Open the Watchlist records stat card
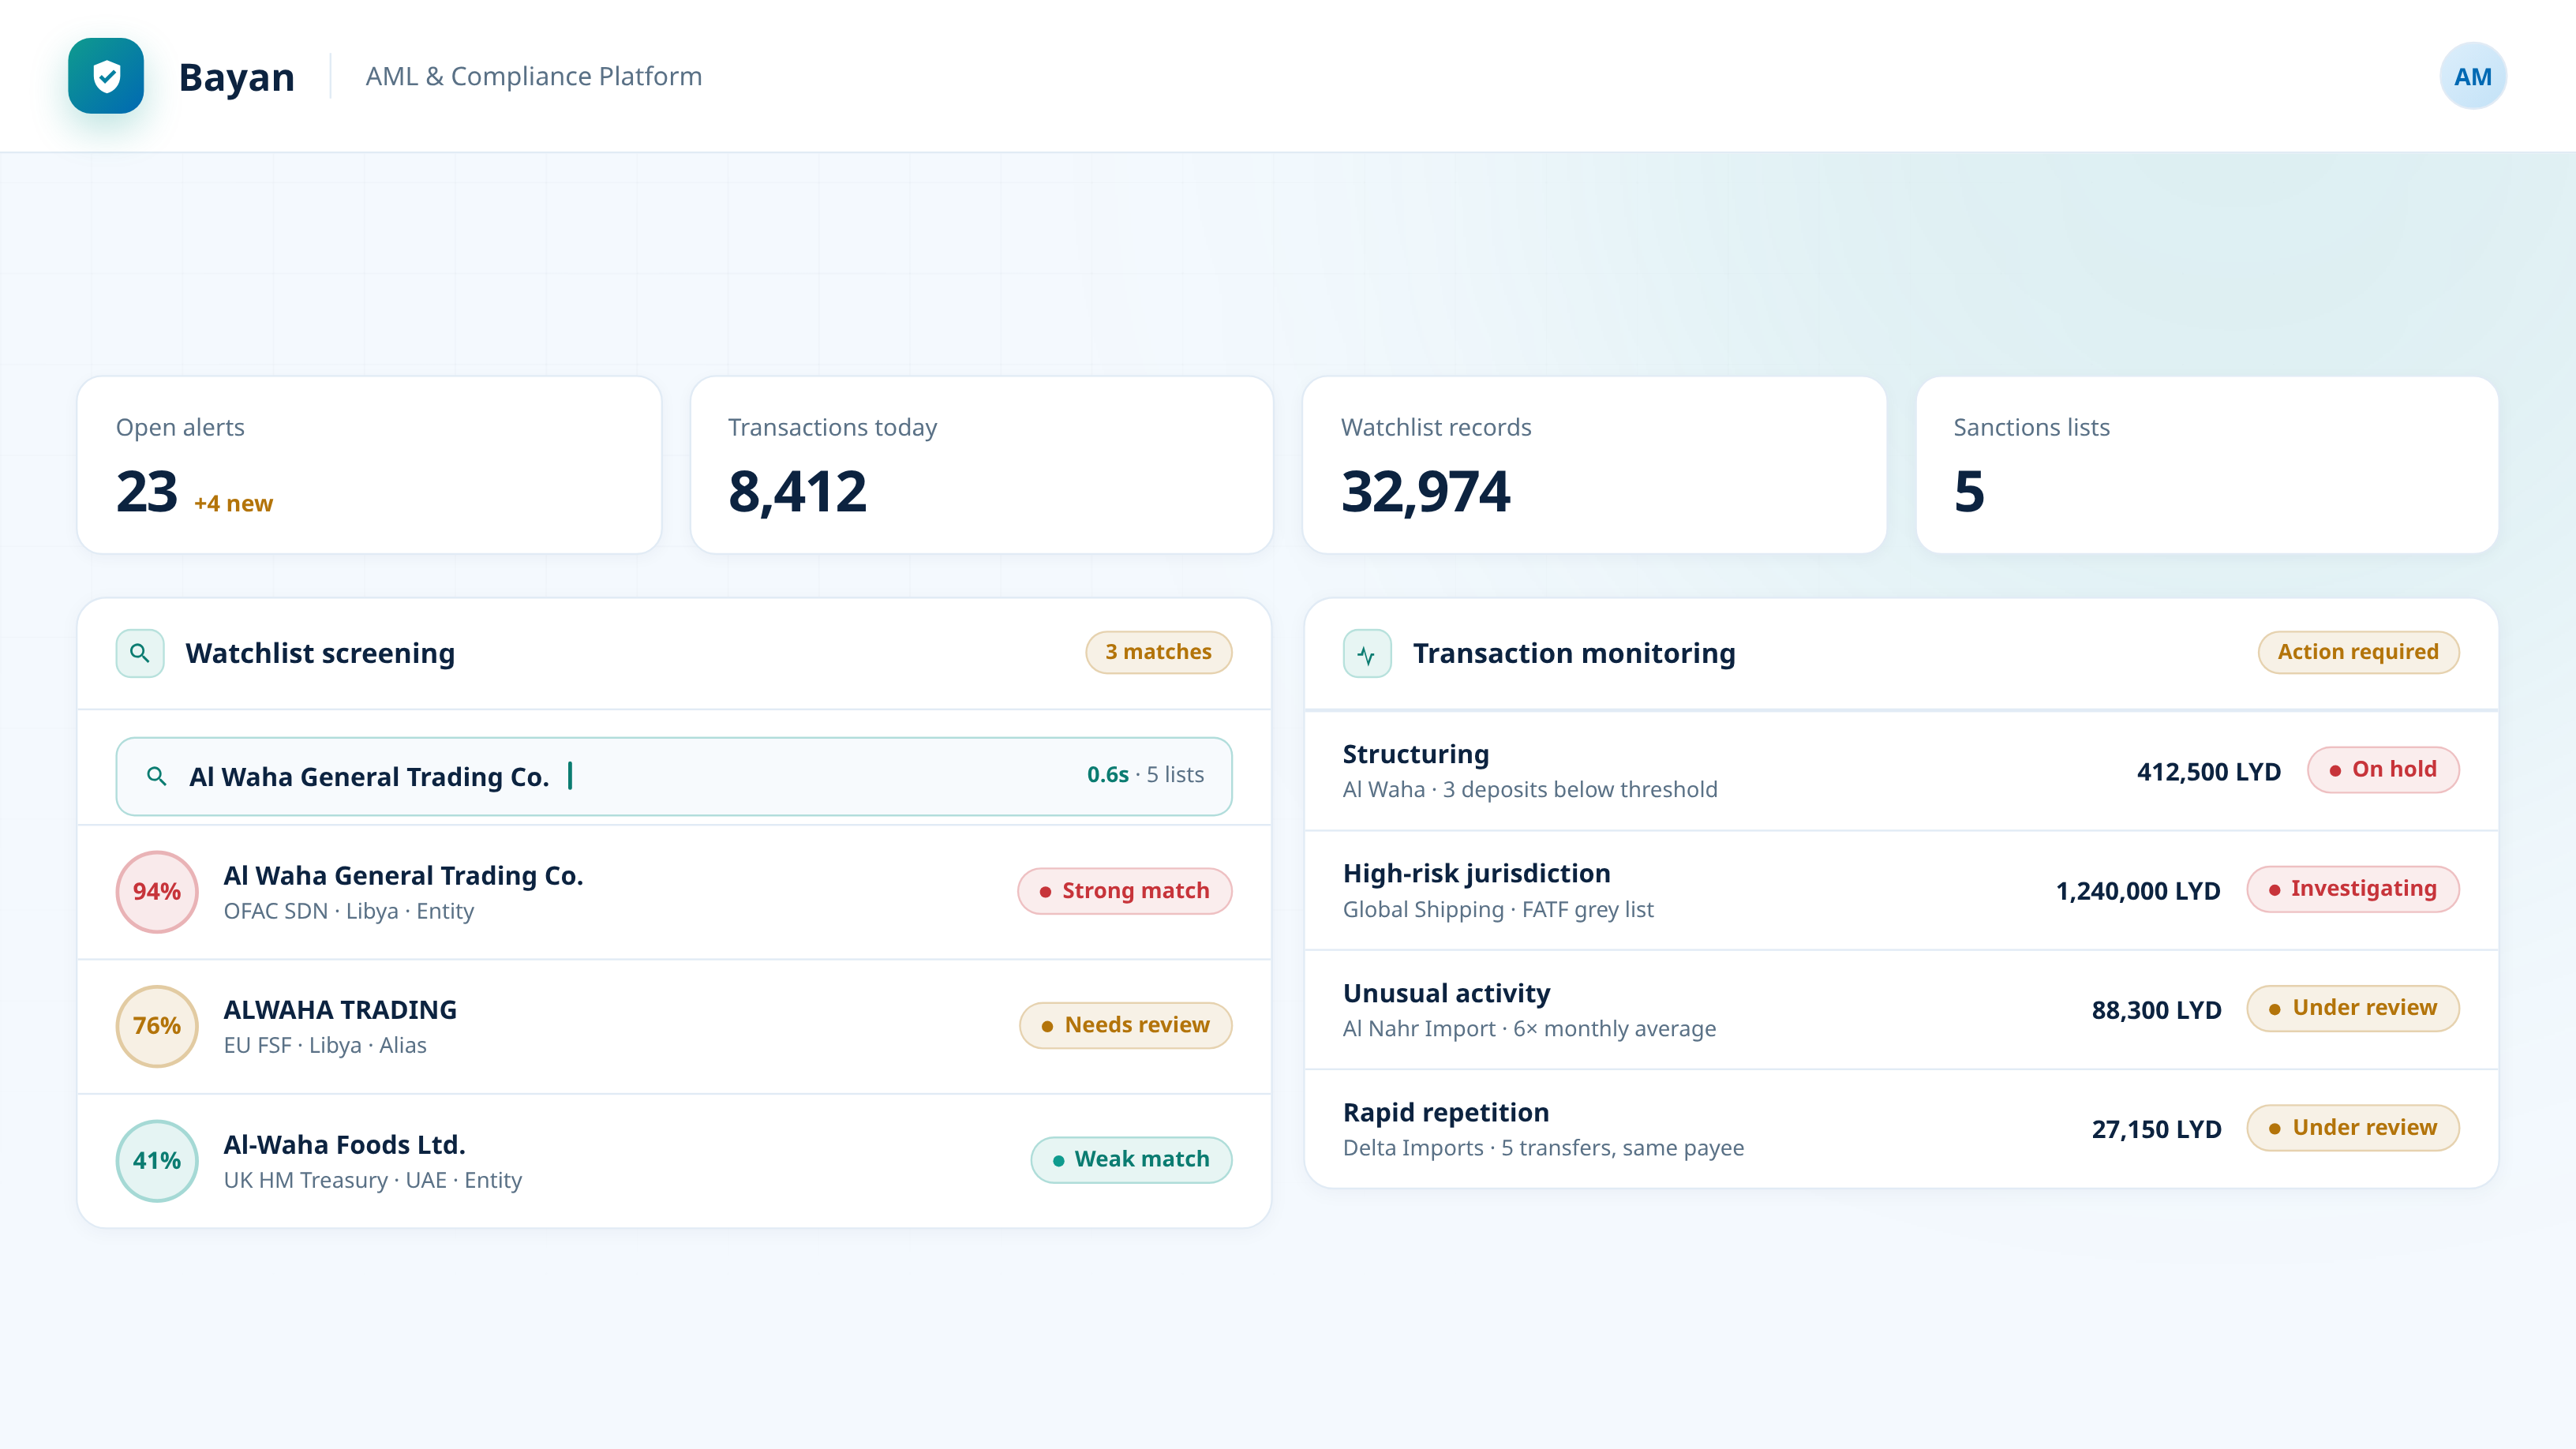Viewport: 2576px width, 1449px height. tap(1594, 465)
